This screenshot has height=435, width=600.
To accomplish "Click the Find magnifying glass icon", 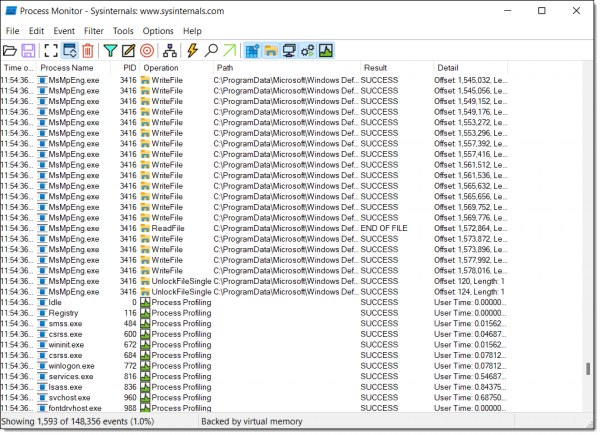I will click(211, 51).
